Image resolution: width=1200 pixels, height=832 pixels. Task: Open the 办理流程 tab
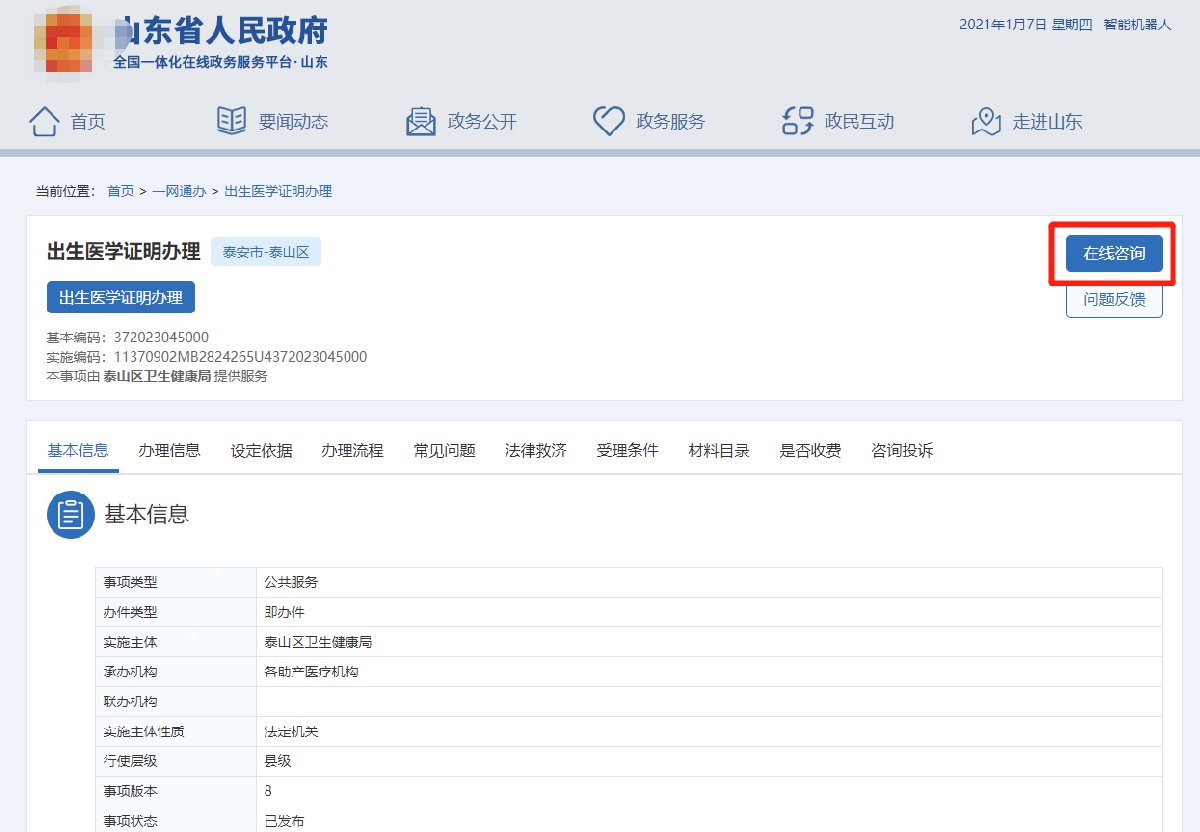click(352, 450)
